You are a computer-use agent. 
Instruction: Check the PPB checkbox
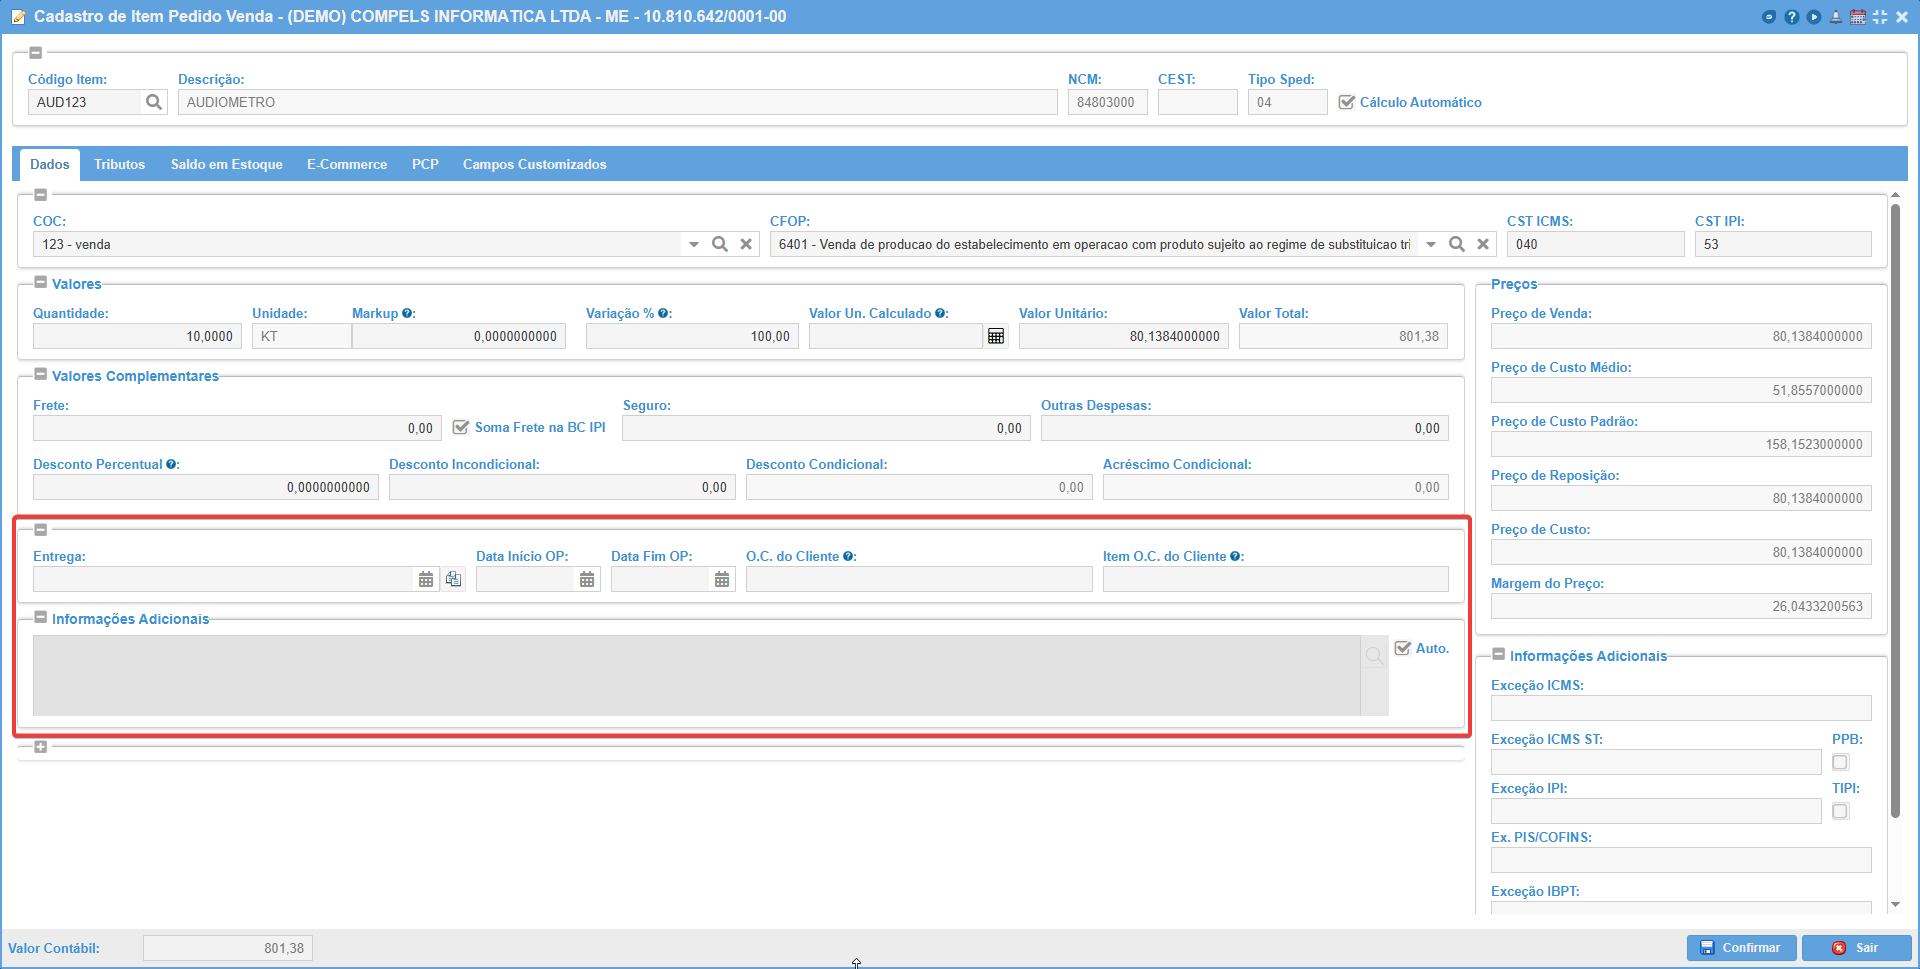point(1840,762)
